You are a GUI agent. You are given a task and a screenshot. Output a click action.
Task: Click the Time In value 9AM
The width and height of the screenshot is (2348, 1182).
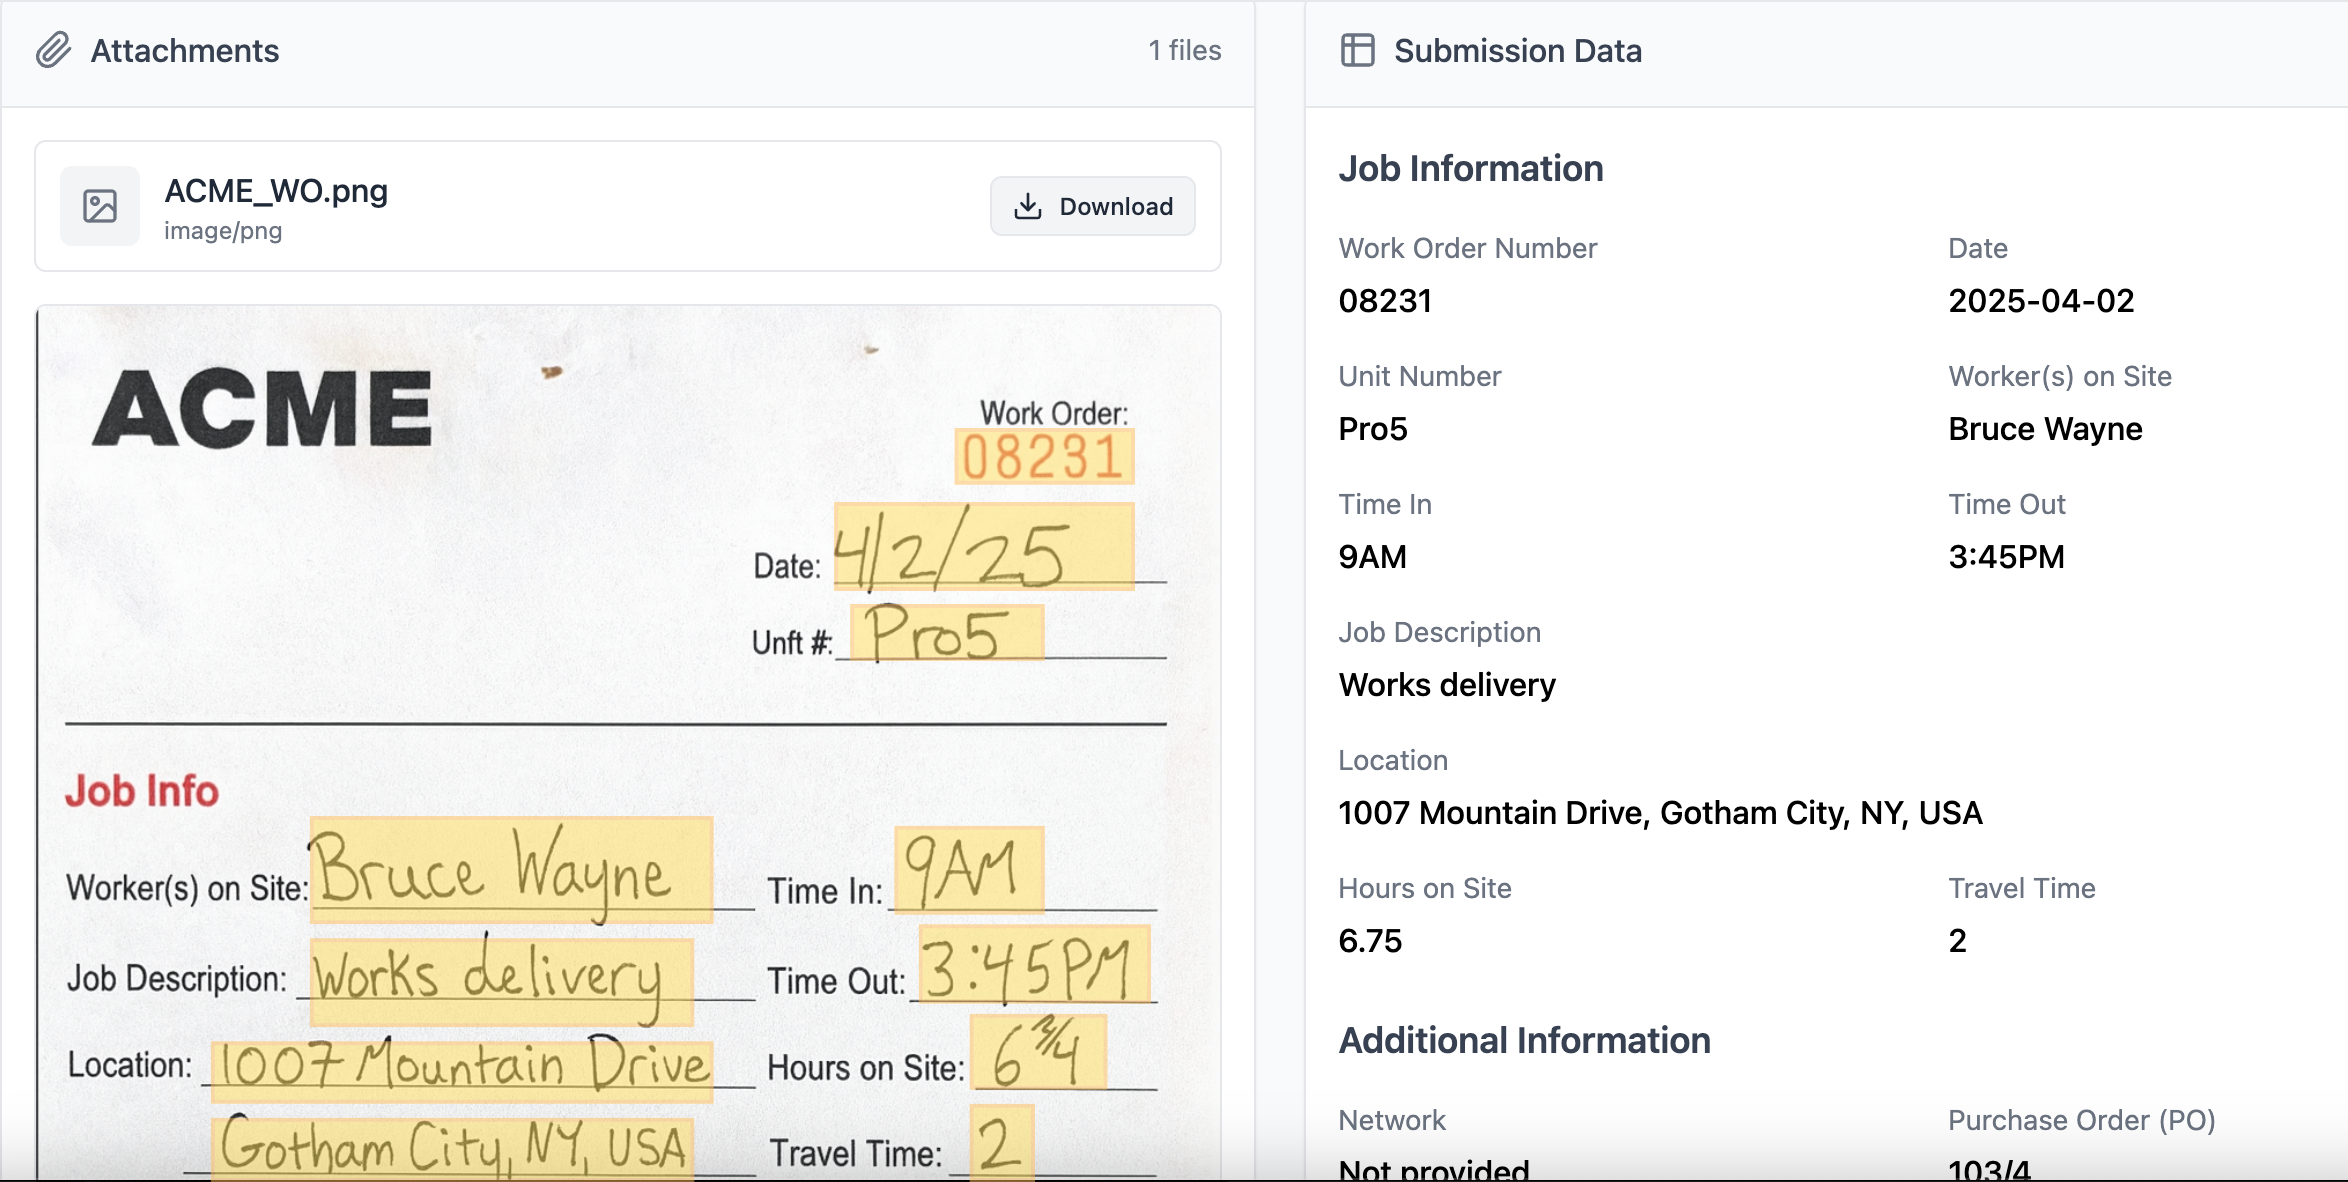point(1373,557)
